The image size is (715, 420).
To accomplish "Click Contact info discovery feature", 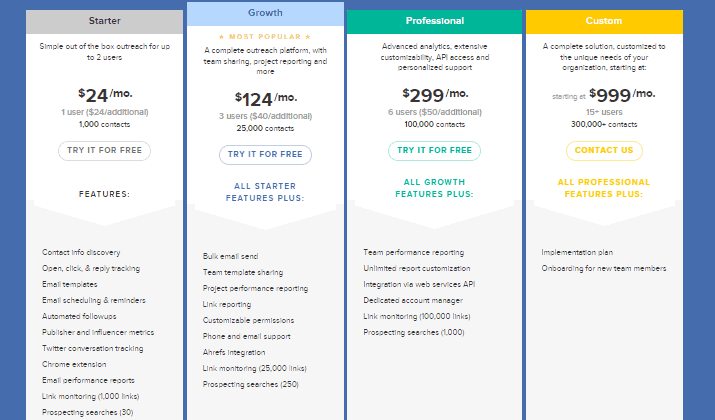I will pos(81,252).
